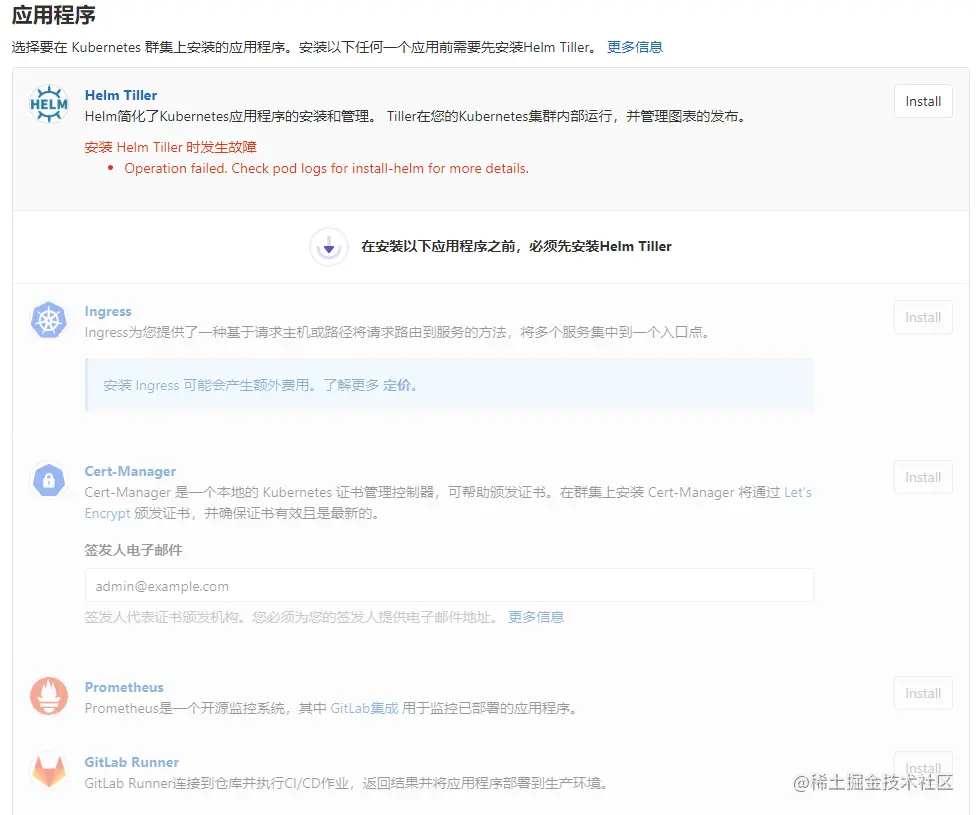Click Install button for Cert-Manager
976x815 pixels.
(923, 477)
